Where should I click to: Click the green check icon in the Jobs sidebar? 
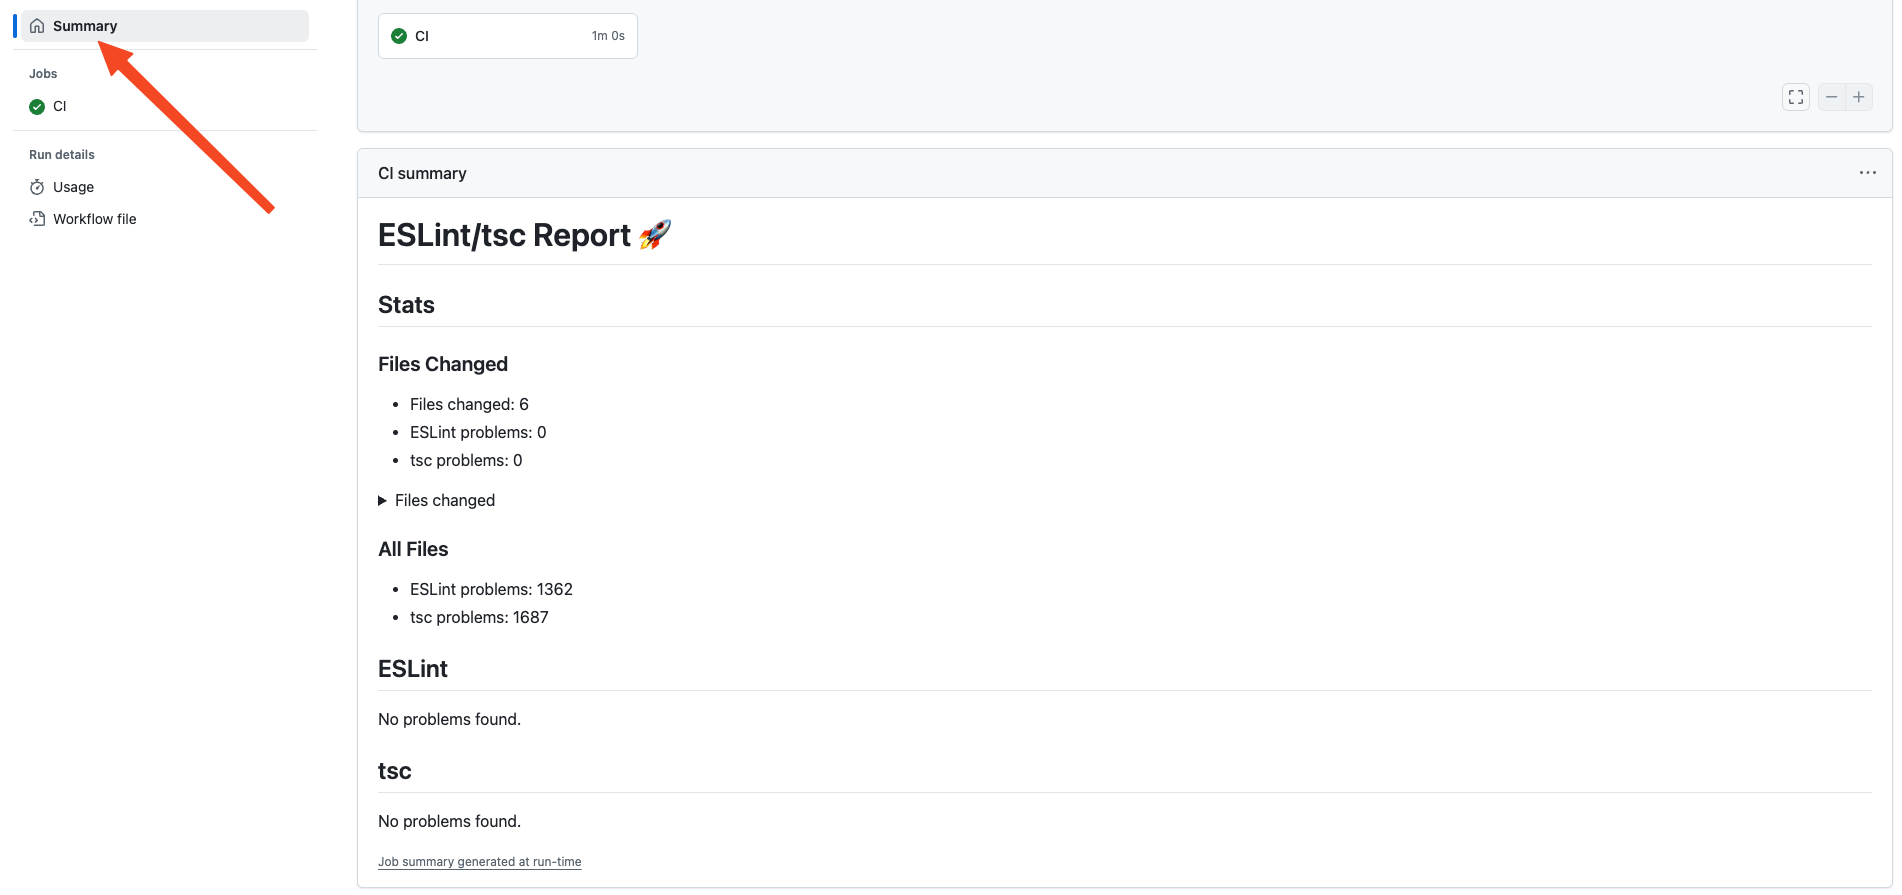point(37,107)
